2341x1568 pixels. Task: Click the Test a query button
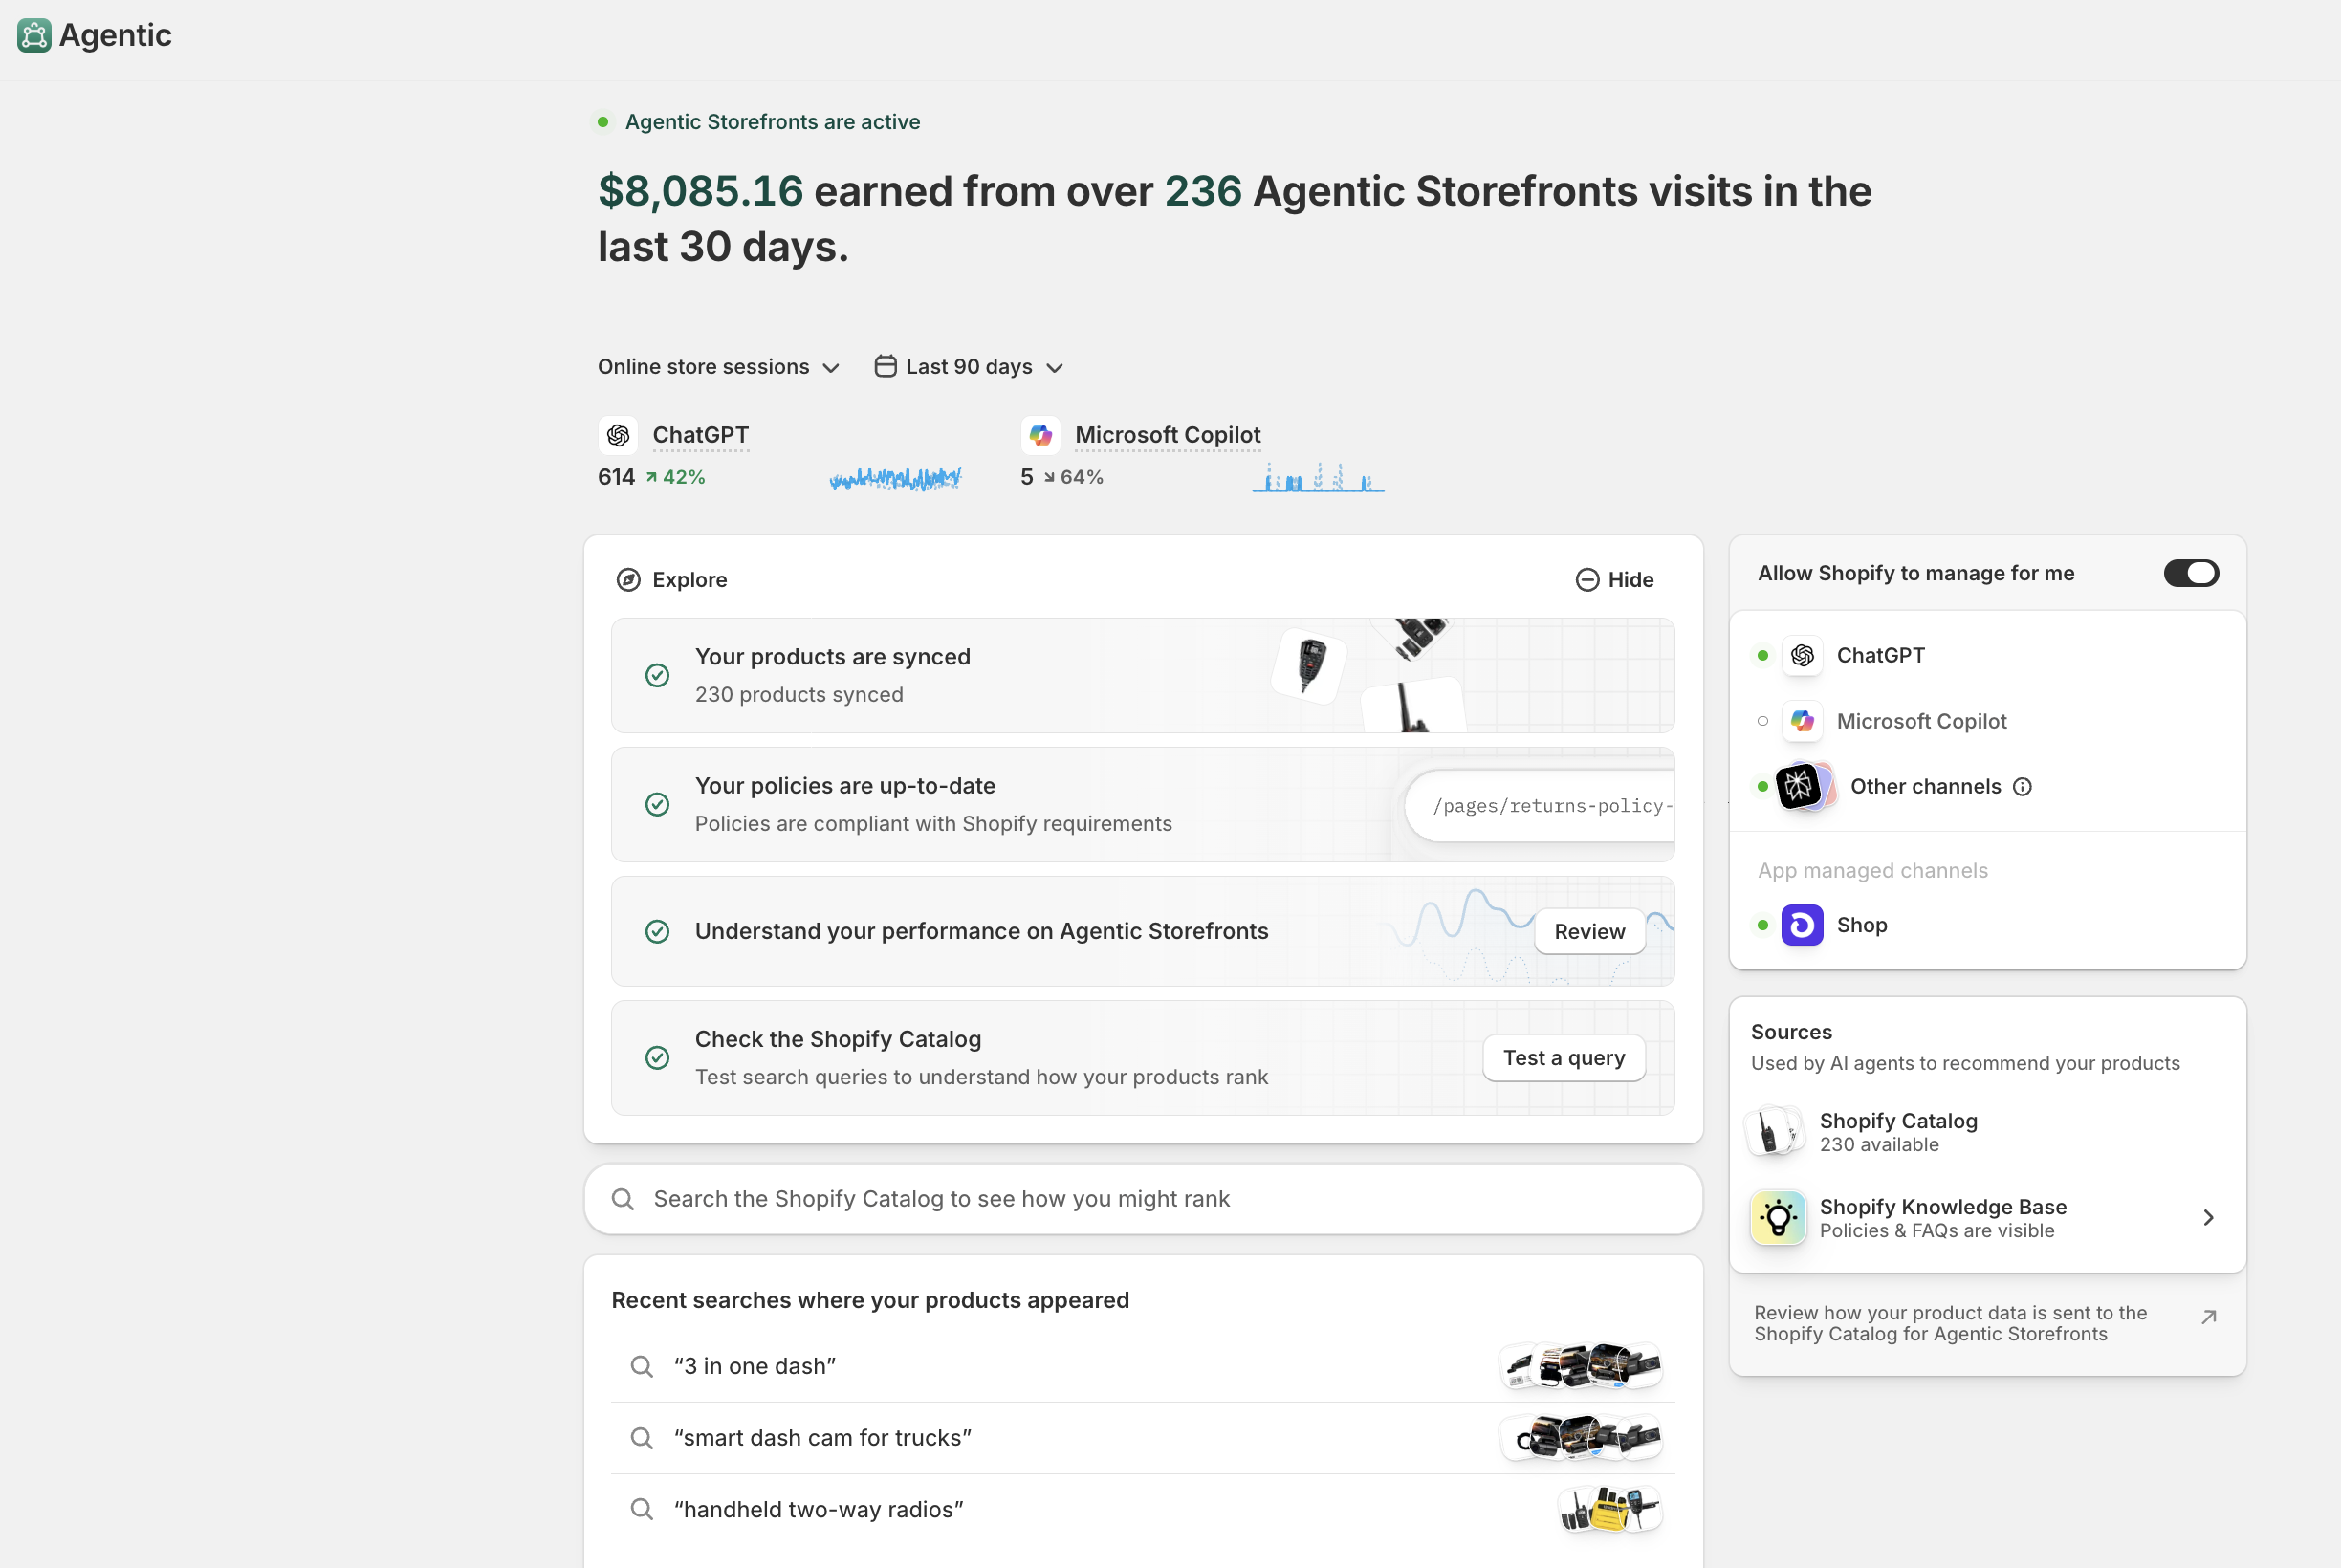click(x=1564, y=1058)
